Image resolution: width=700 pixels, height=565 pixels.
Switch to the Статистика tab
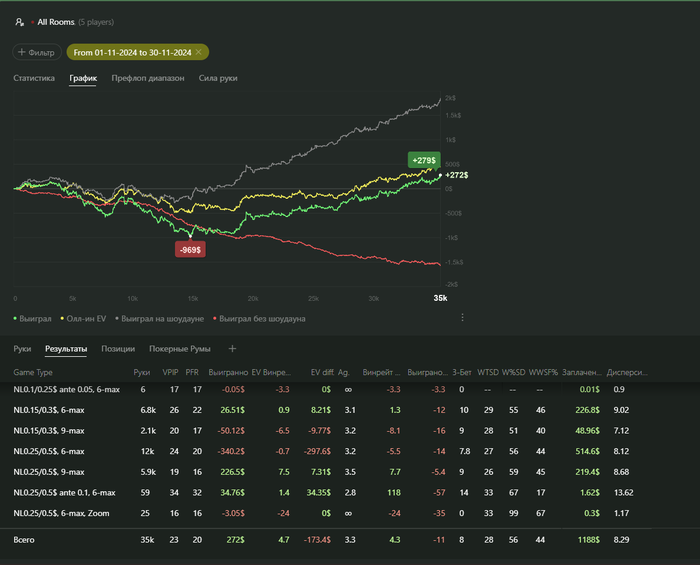click(34, 78)
